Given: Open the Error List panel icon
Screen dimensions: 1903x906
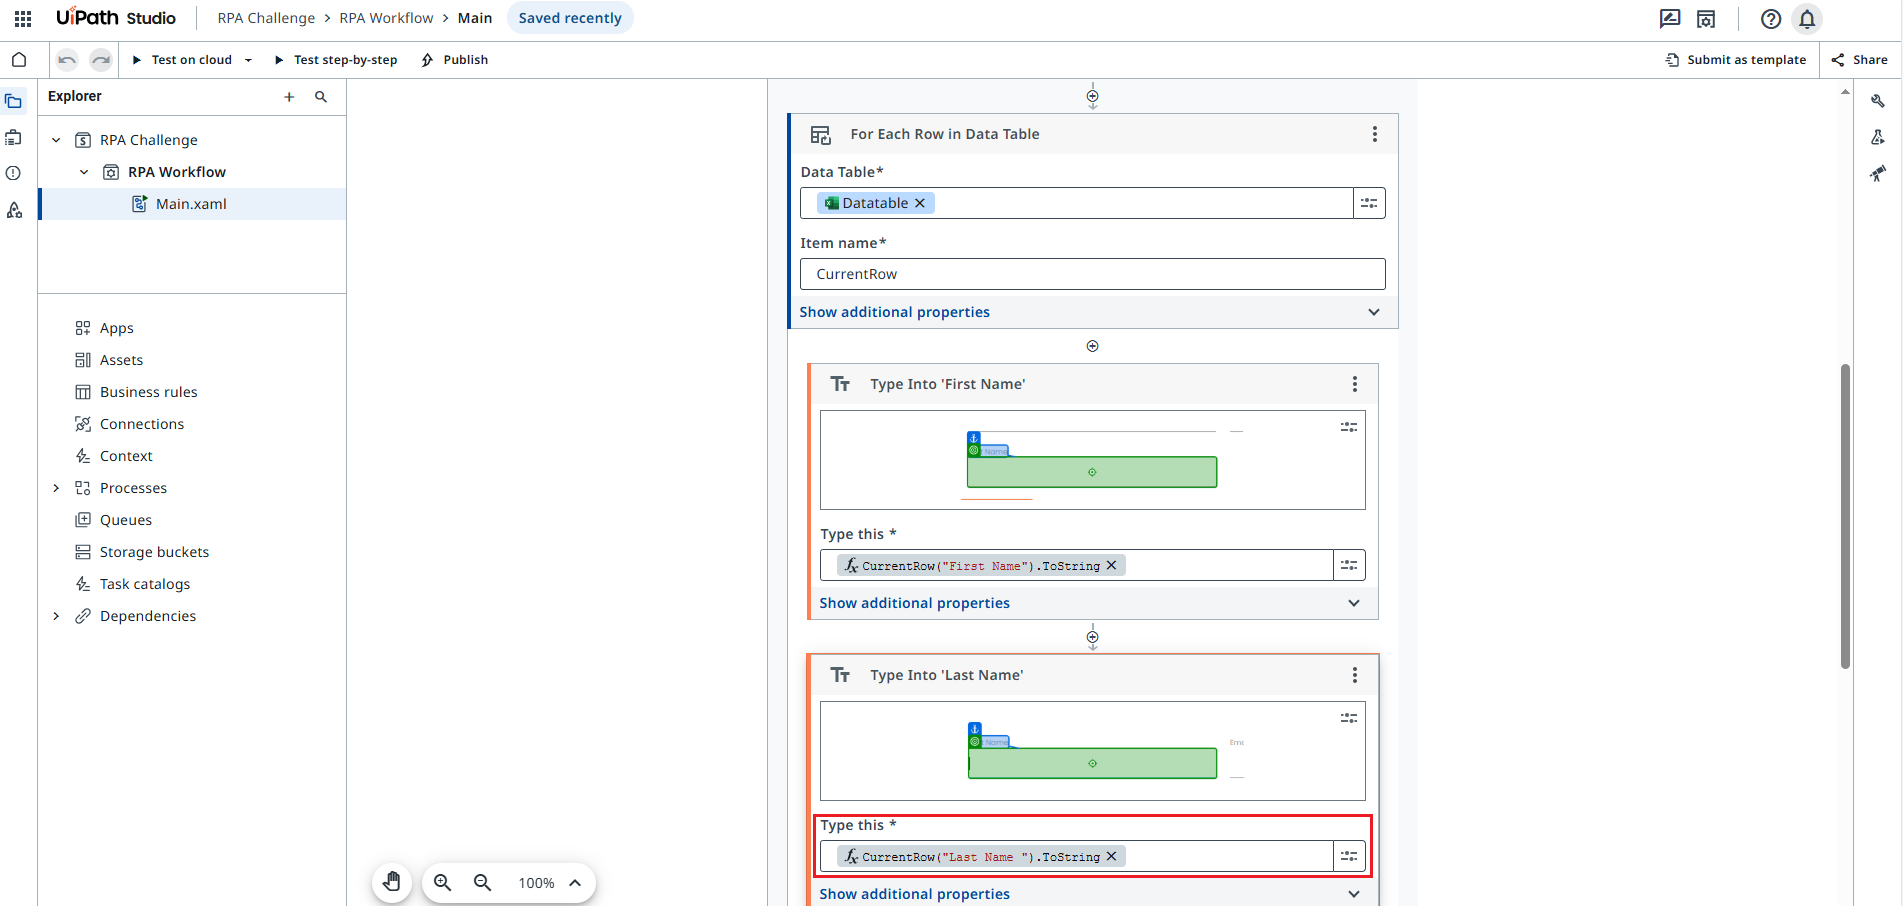Looking at the screenshot, I should click(x=14, y=173).
